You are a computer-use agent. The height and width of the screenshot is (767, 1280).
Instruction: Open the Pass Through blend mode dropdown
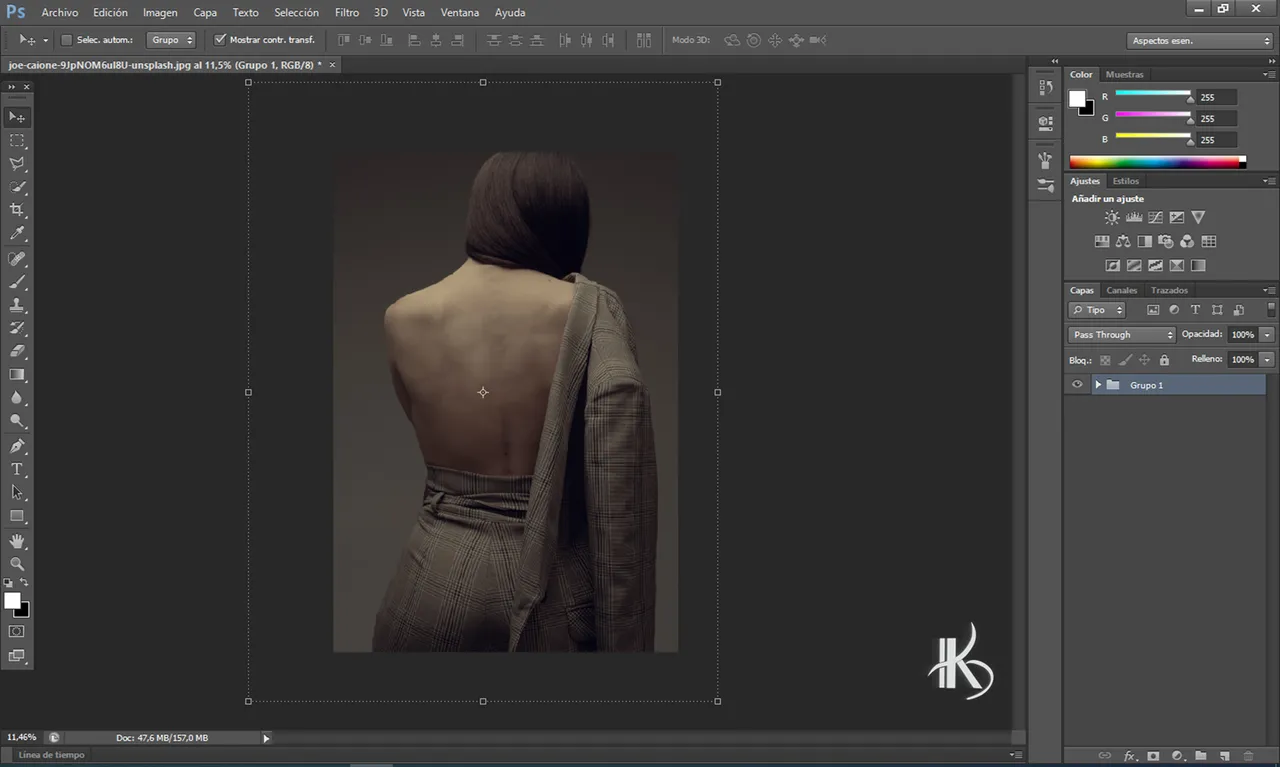(x=1122, y=335)
